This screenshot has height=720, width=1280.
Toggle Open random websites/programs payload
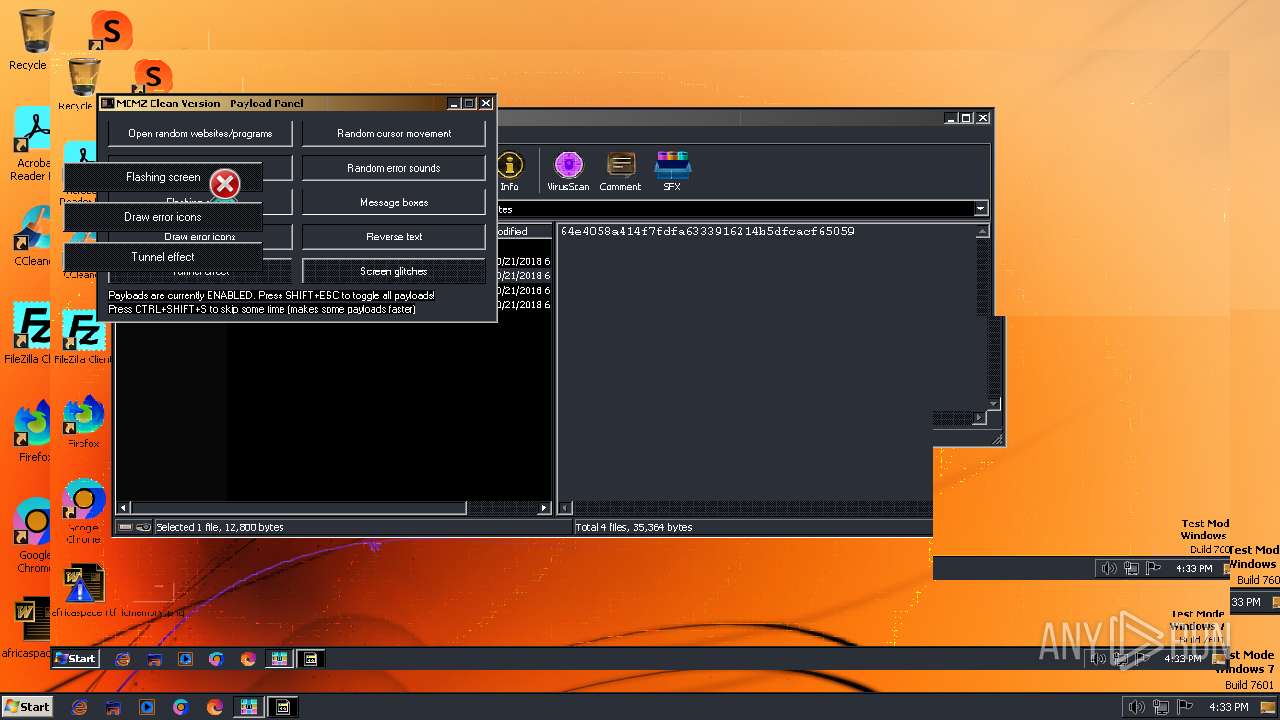200,133
